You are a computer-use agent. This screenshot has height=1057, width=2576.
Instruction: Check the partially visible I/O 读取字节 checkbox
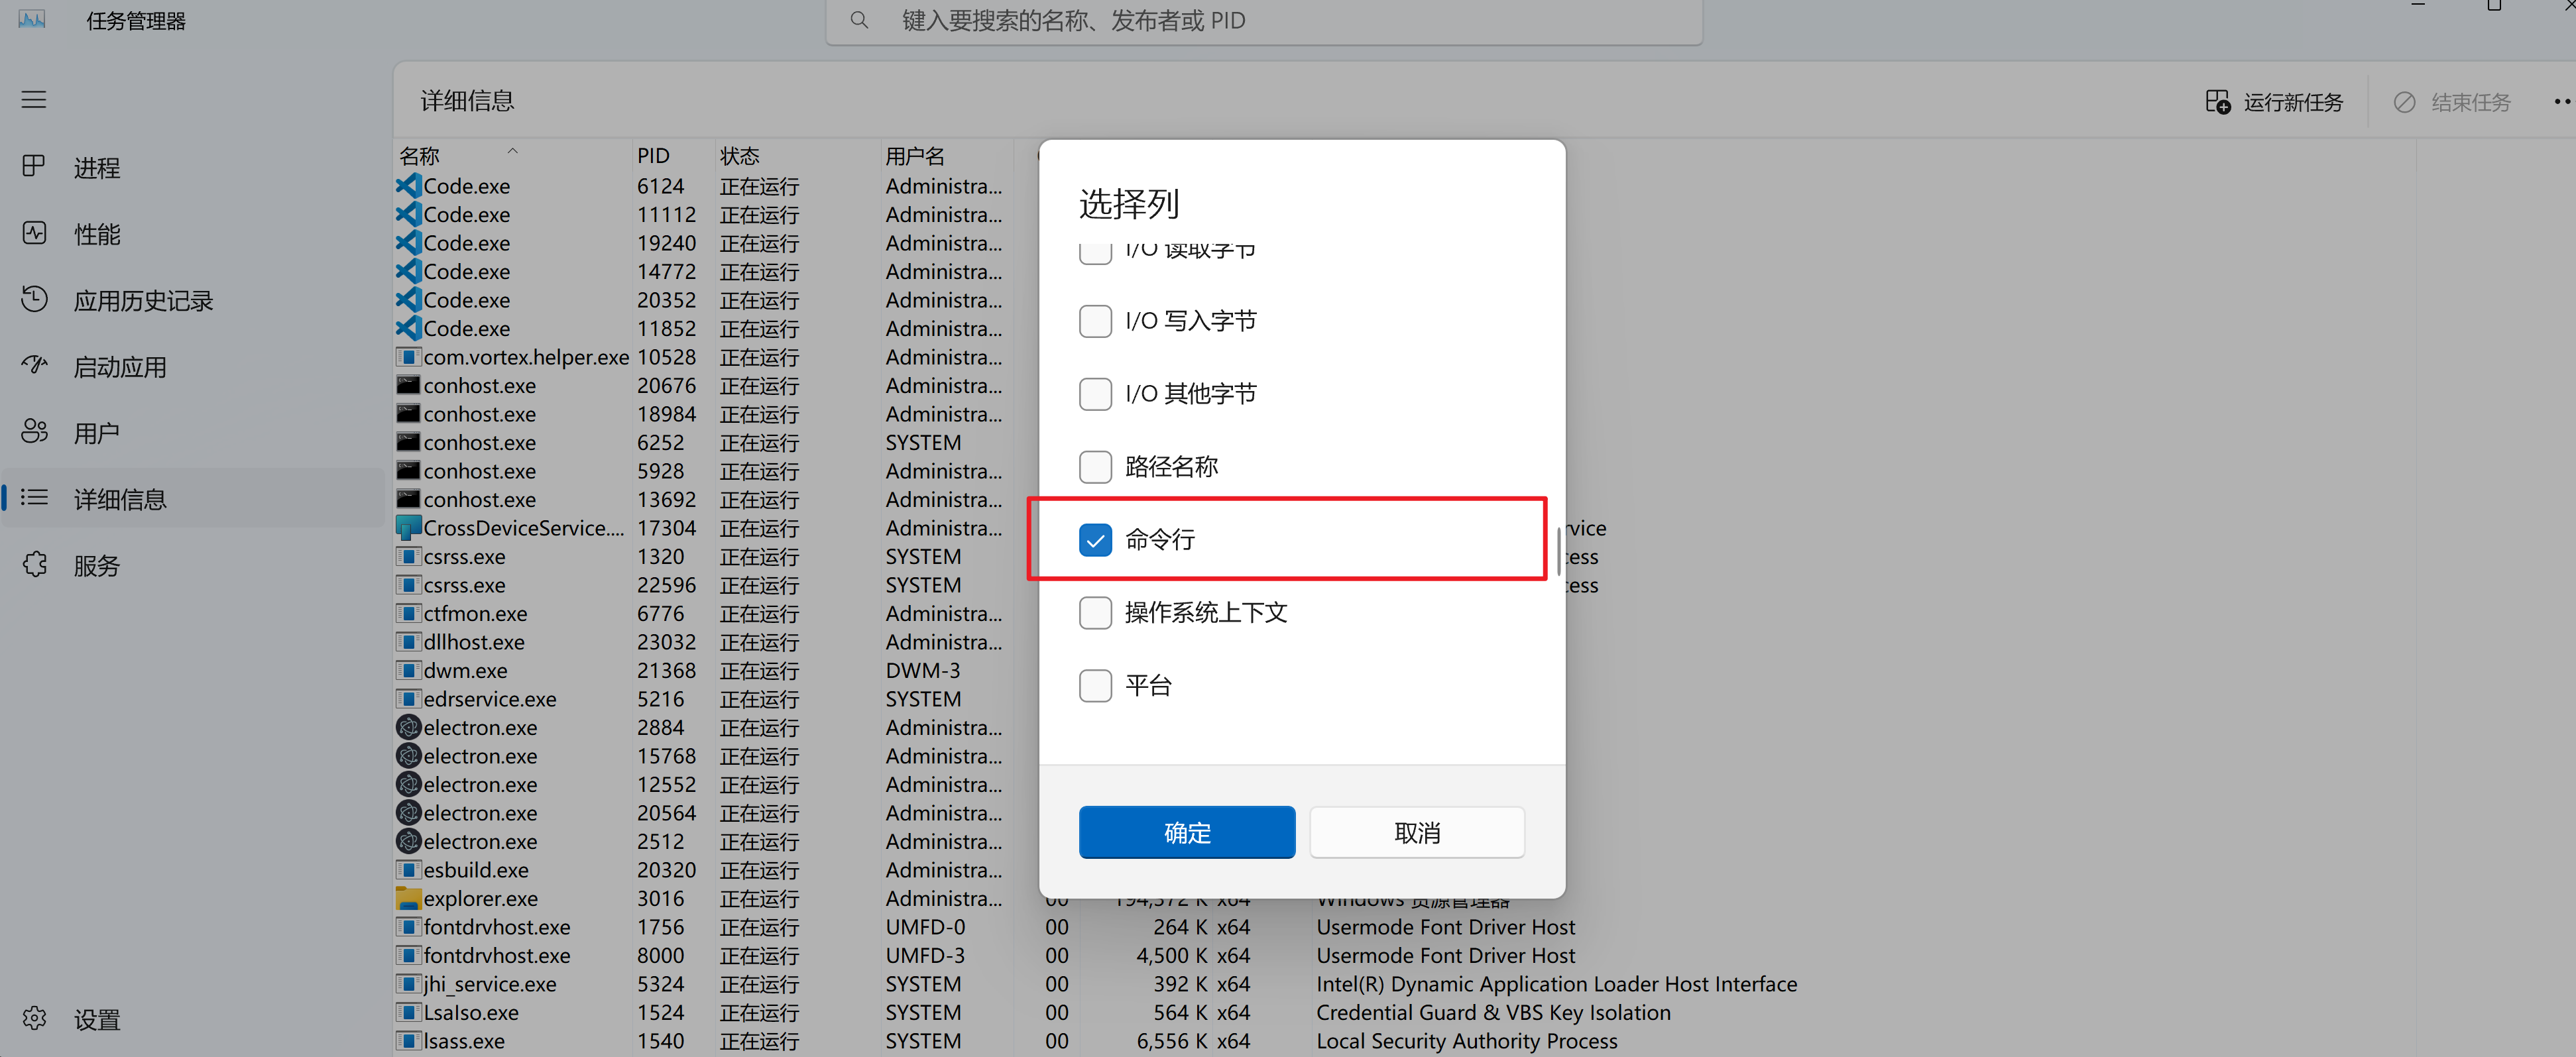tap(1095, 254)
